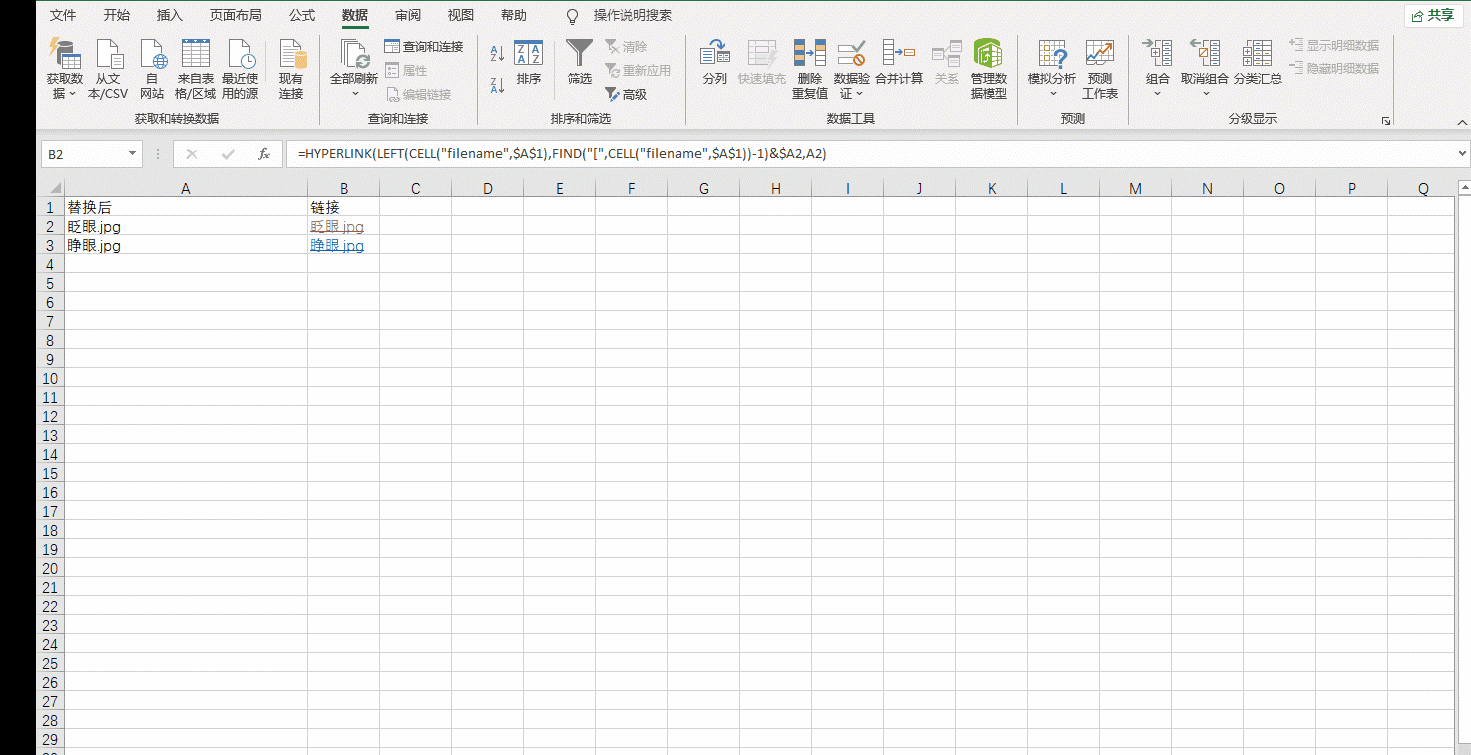Switch to Review (审阅) tab

(408, 15)
